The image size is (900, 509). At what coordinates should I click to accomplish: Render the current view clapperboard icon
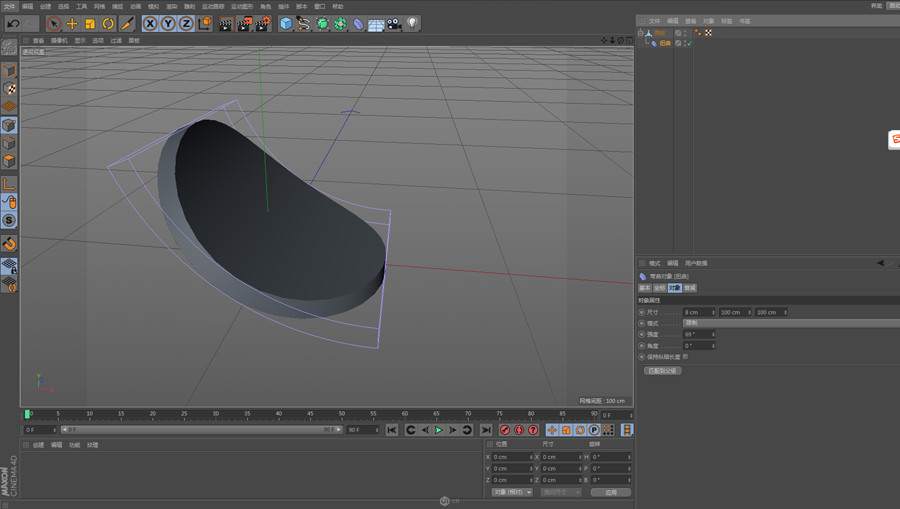tap(226, 24)
